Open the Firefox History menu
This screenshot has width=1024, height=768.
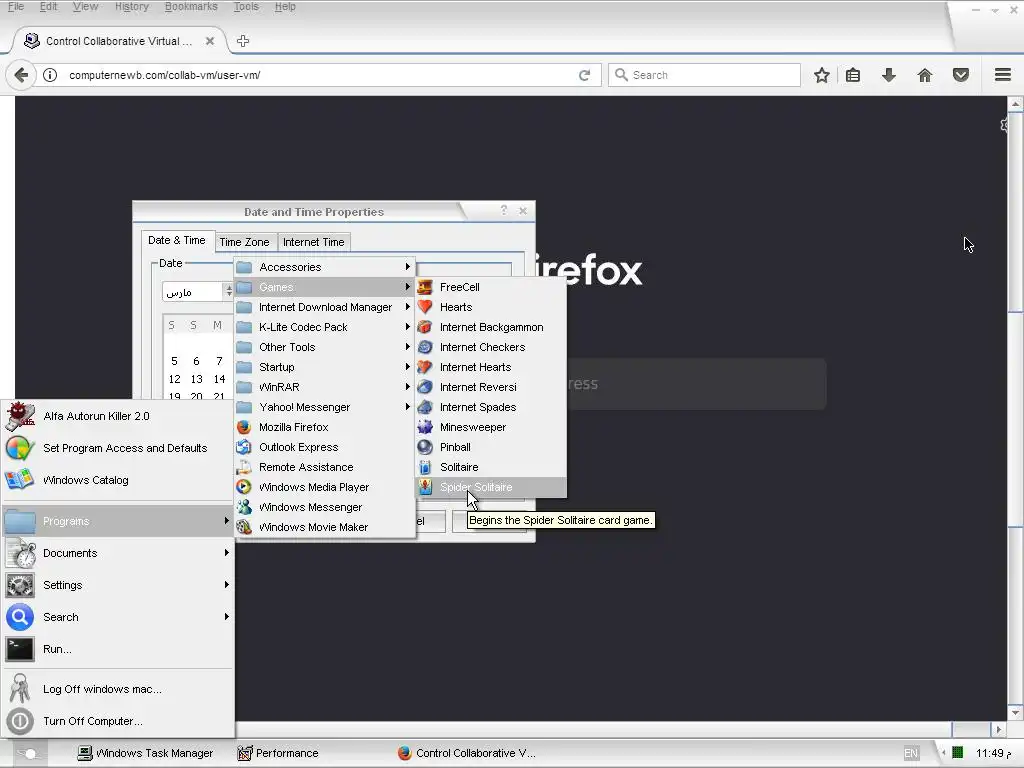131,7
